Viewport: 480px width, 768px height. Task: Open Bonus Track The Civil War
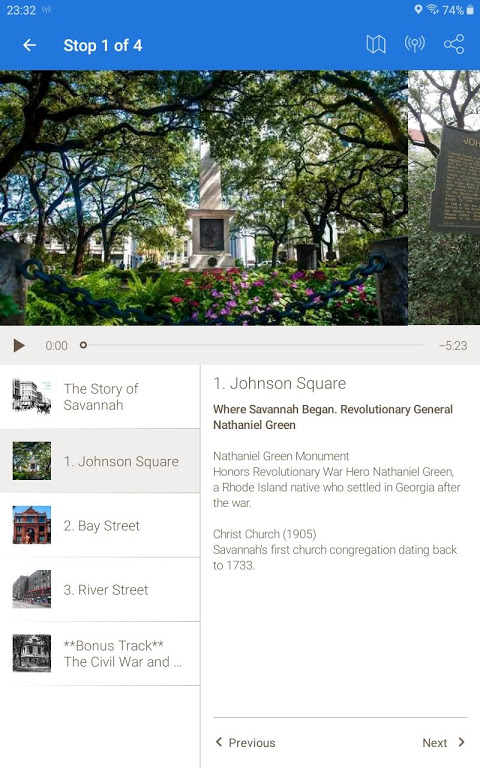(100, 653)
